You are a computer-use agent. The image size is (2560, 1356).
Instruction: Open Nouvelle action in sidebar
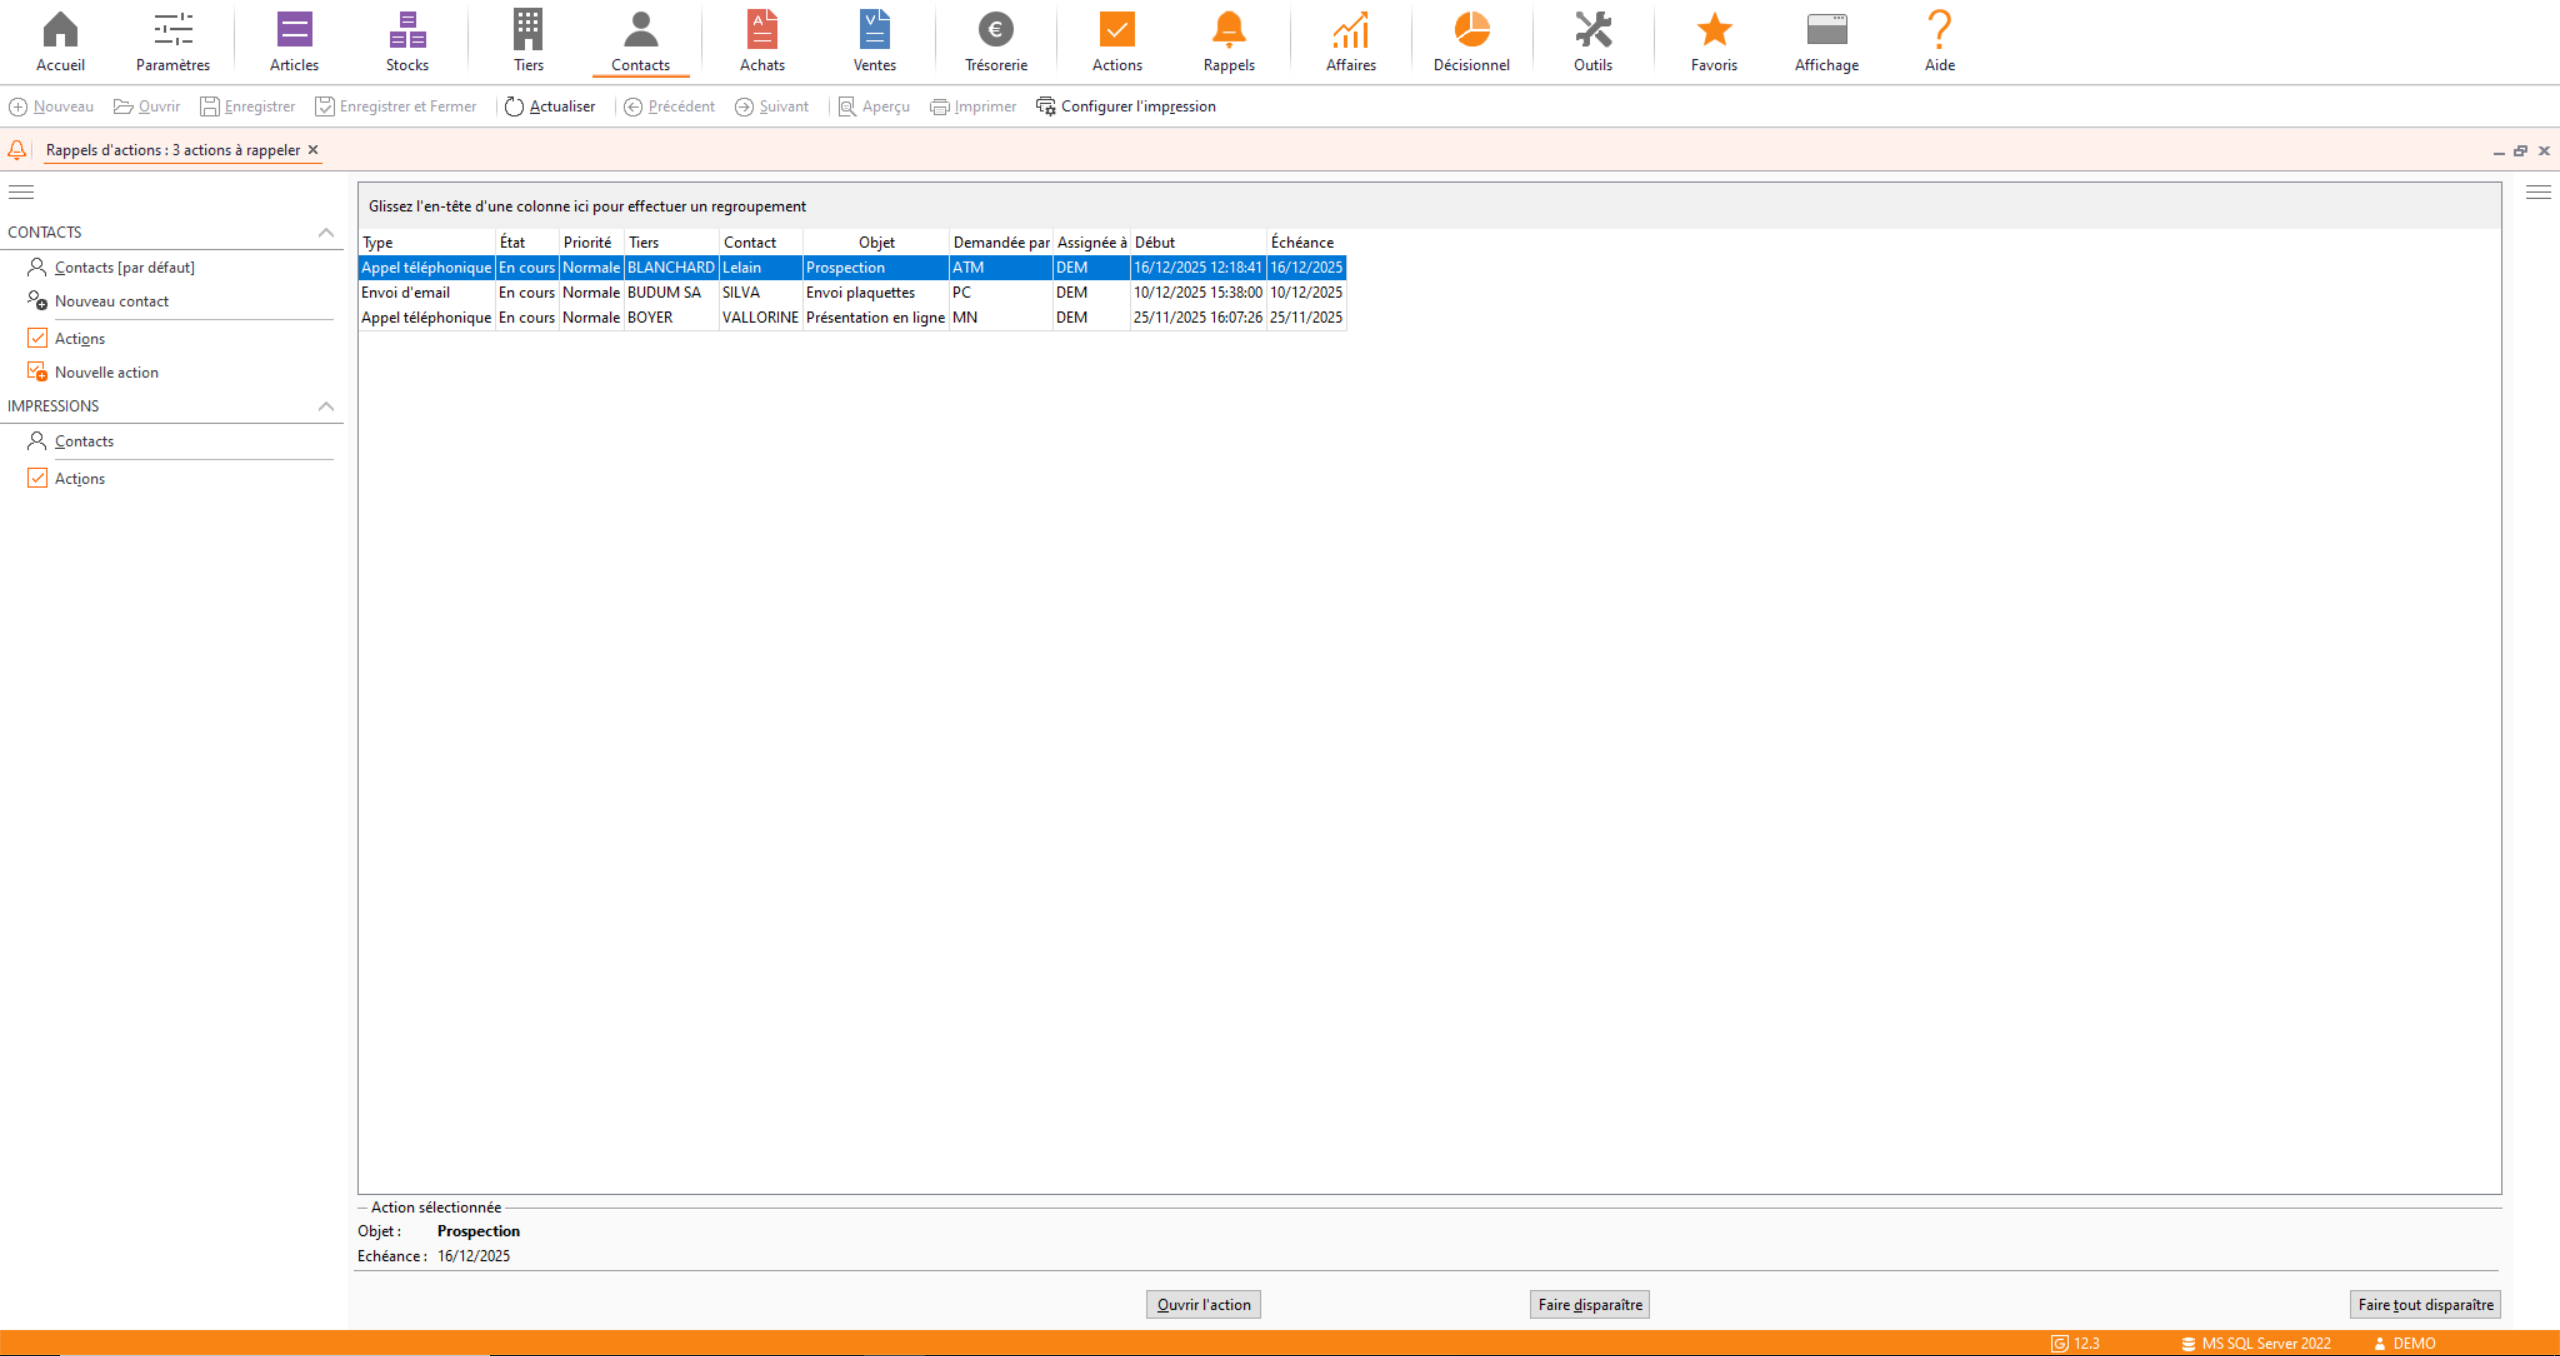coord(106,372)
